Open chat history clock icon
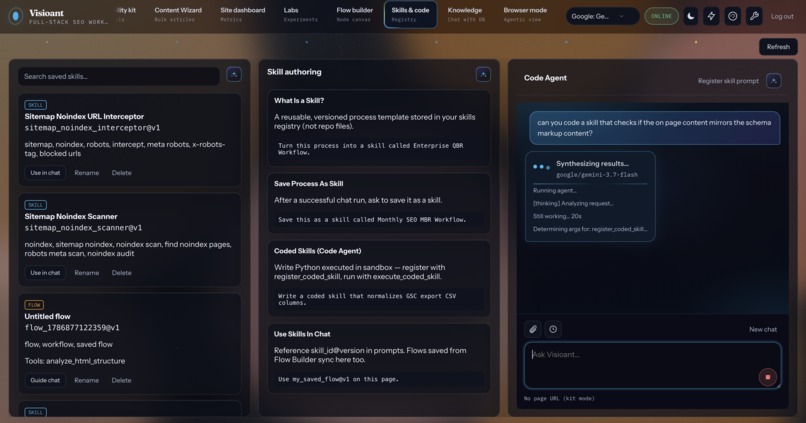The width and height of the screenshot is (806, 423). point(553,329)
